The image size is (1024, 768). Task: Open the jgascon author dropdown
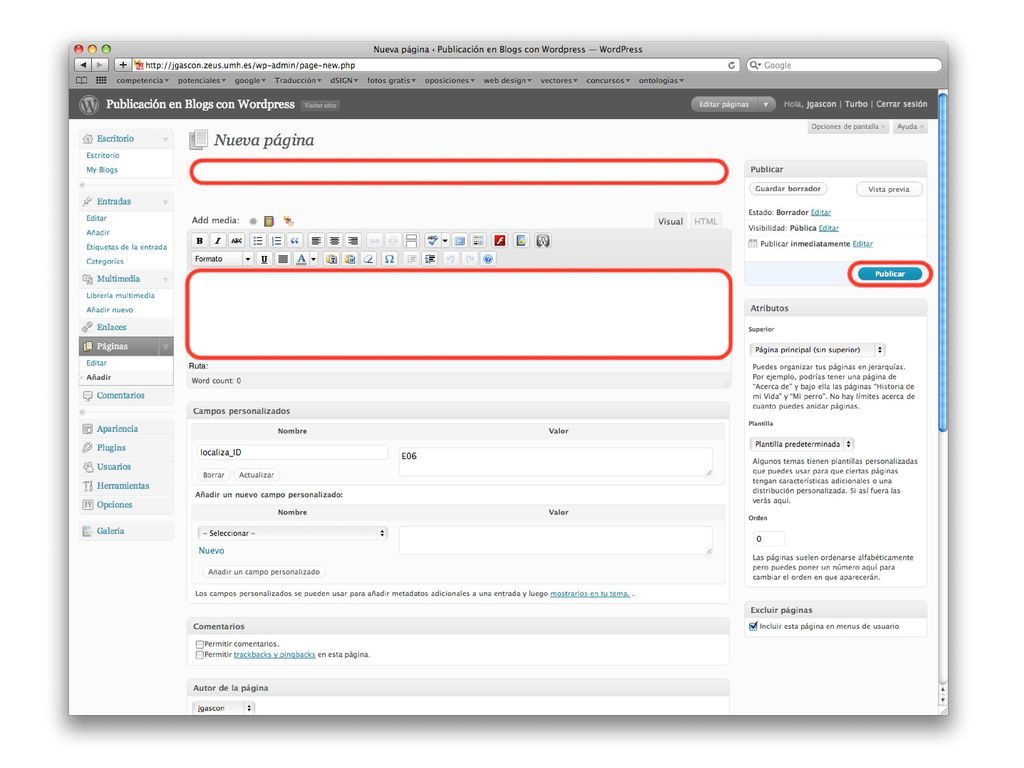tap(223, 708)
